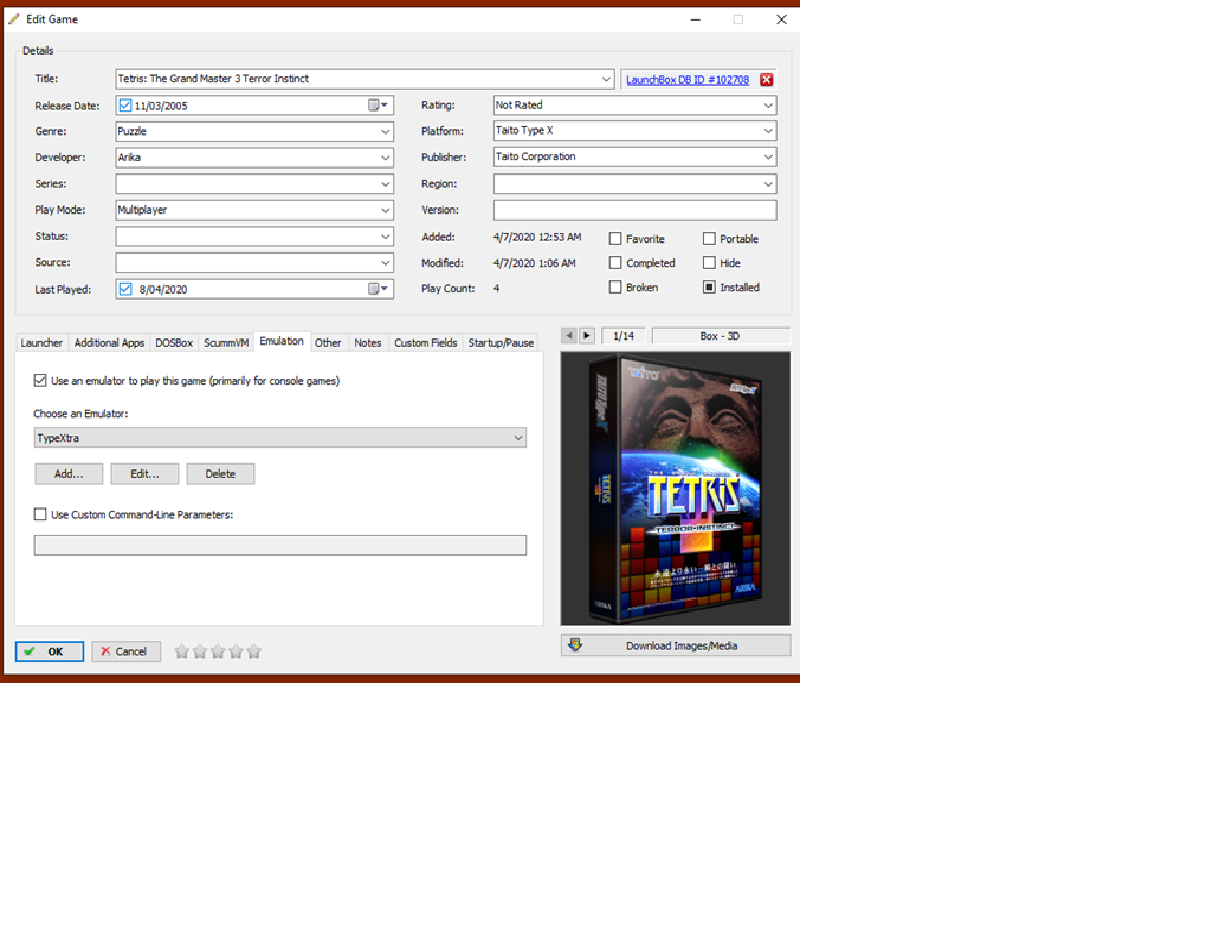The height and width of the screenshot is (940, 1227).
Task: Toggle the Installed checkbox
Action: point(709,287)
